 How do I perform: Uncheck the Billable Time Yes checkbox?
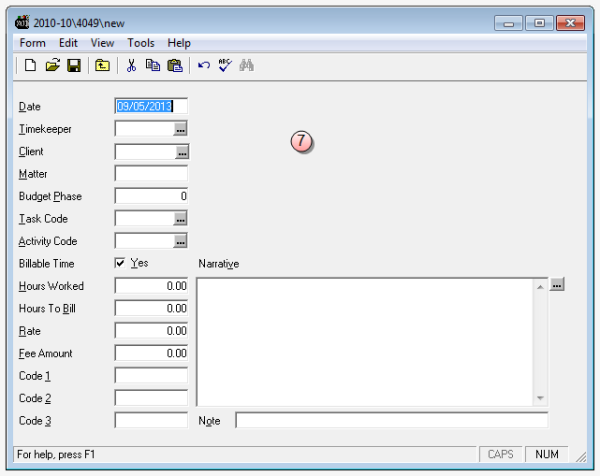(121, 263)
